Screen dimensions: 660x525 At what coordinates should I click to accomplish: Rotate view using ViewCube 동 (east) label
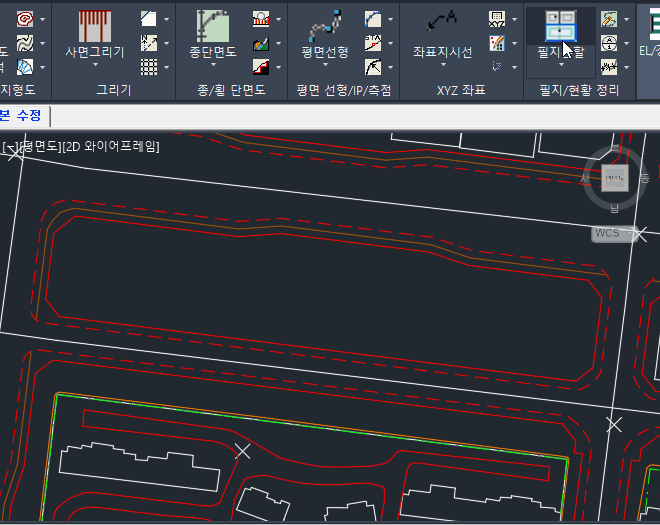pos(645,179)
